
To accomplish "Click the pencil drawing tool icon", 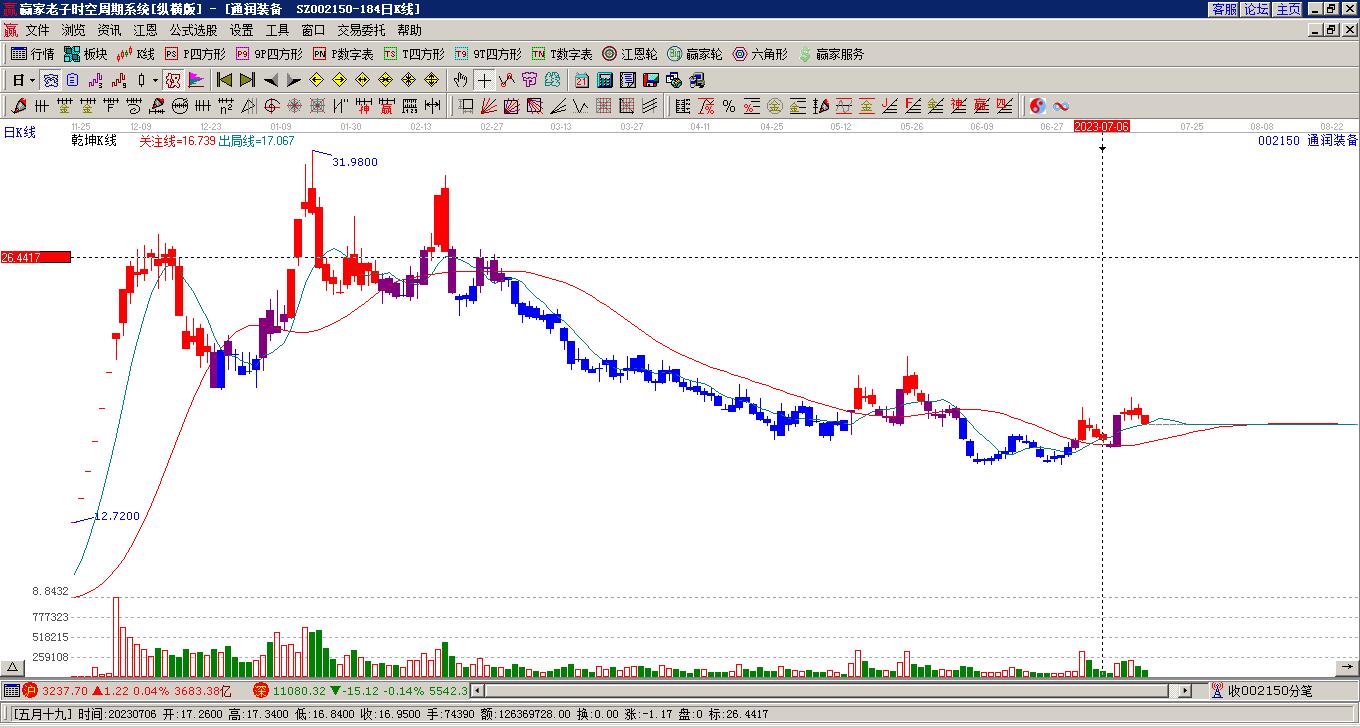I will click(x=20, y=106).
